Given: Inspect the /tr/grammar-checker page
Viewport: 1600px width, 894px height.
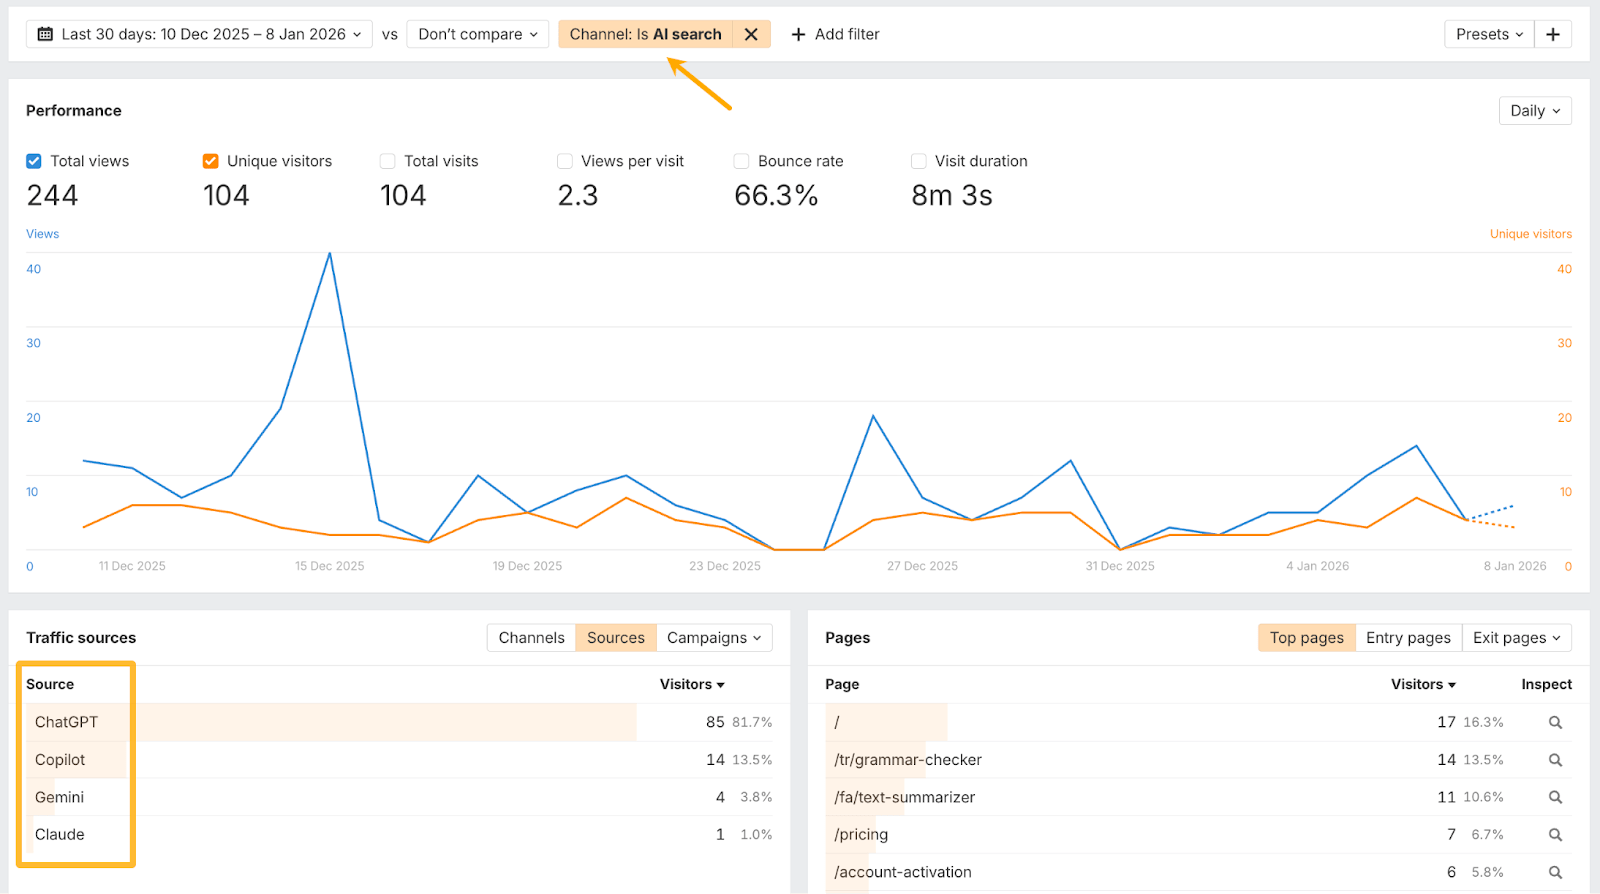Looking at the screenshot, I should [1555, 760].
